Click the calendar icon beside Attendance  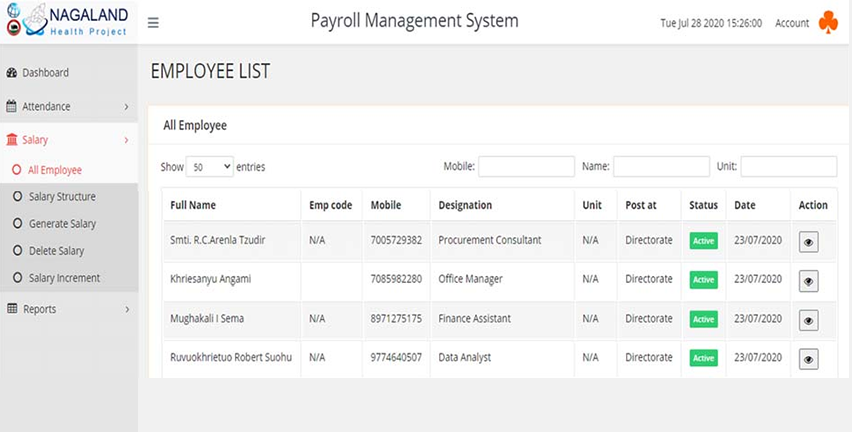tap(11, 107)
